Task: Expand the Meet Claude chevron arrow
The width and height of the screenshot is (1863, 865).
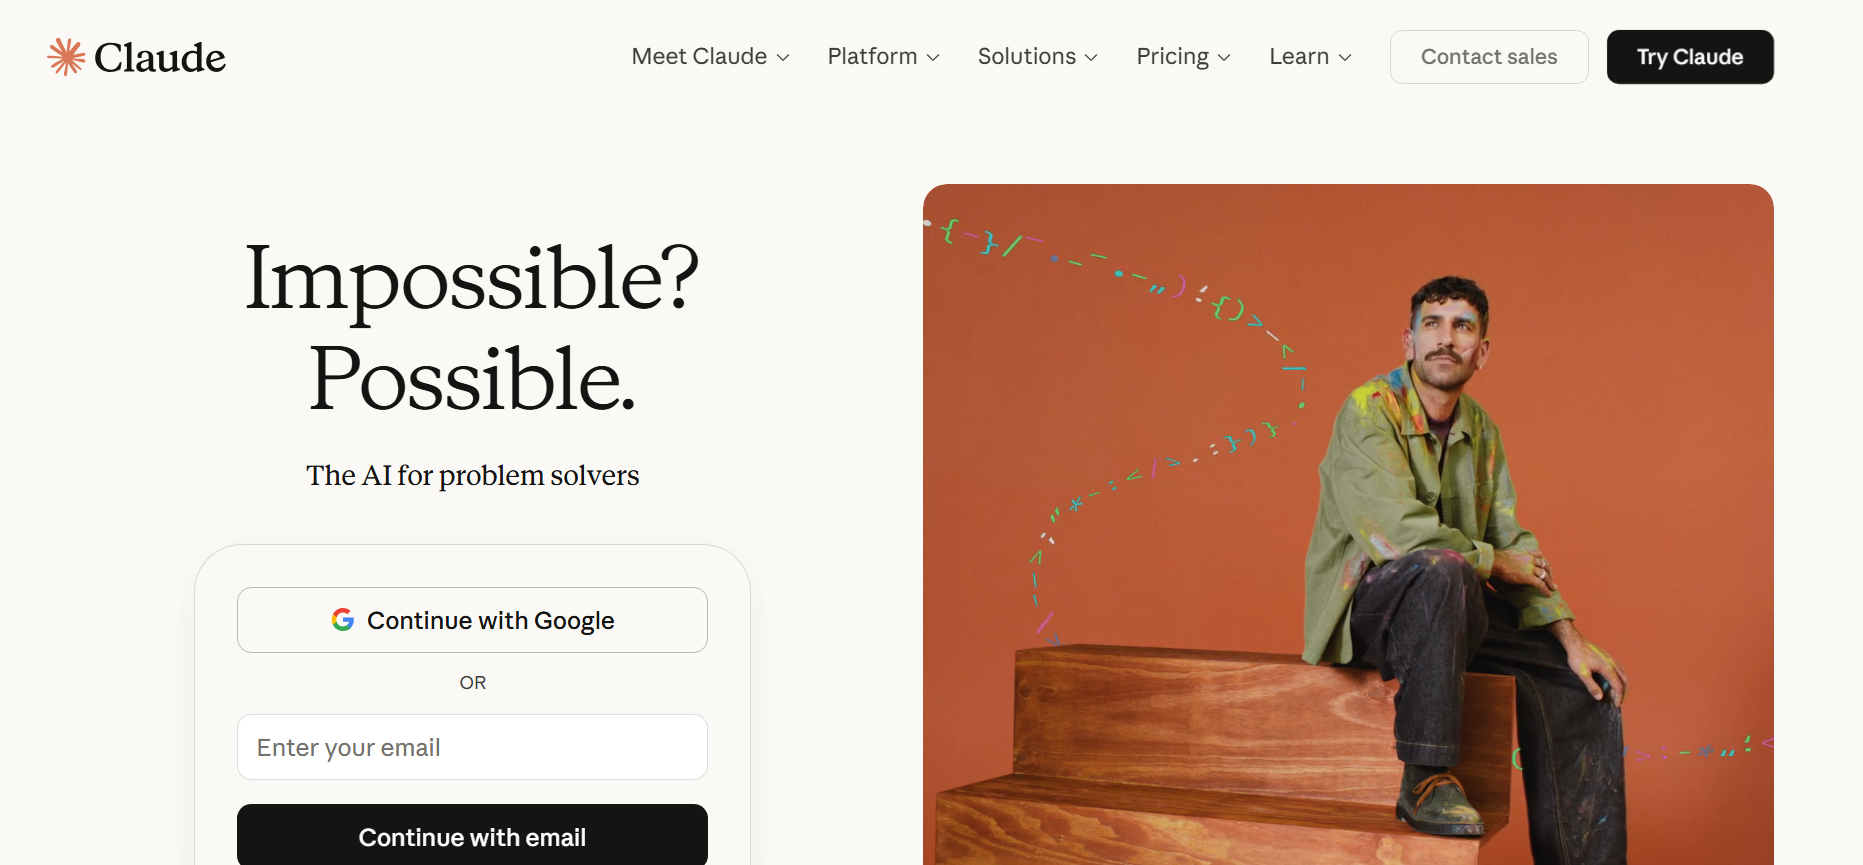Action: pyautogui.click(x=783, y=58)
